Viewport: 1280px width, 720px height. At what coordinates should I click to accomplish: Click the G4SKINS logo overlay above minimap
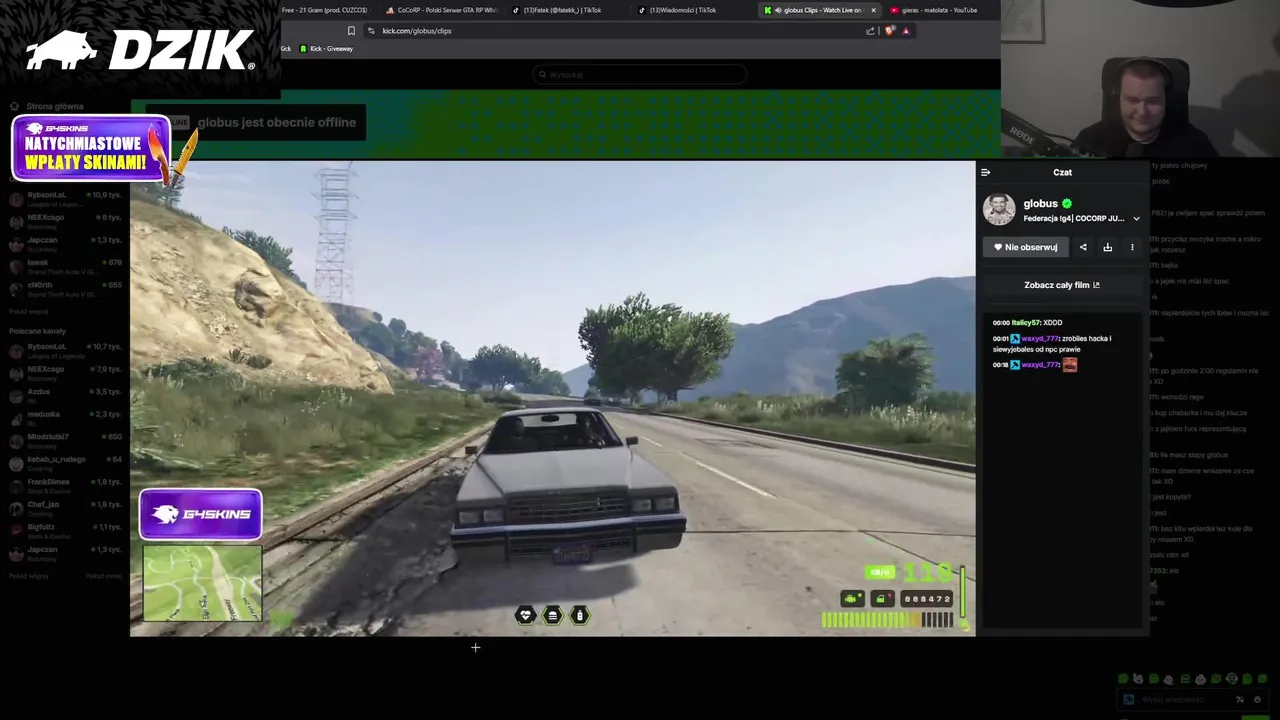click(x=201, y=515)
